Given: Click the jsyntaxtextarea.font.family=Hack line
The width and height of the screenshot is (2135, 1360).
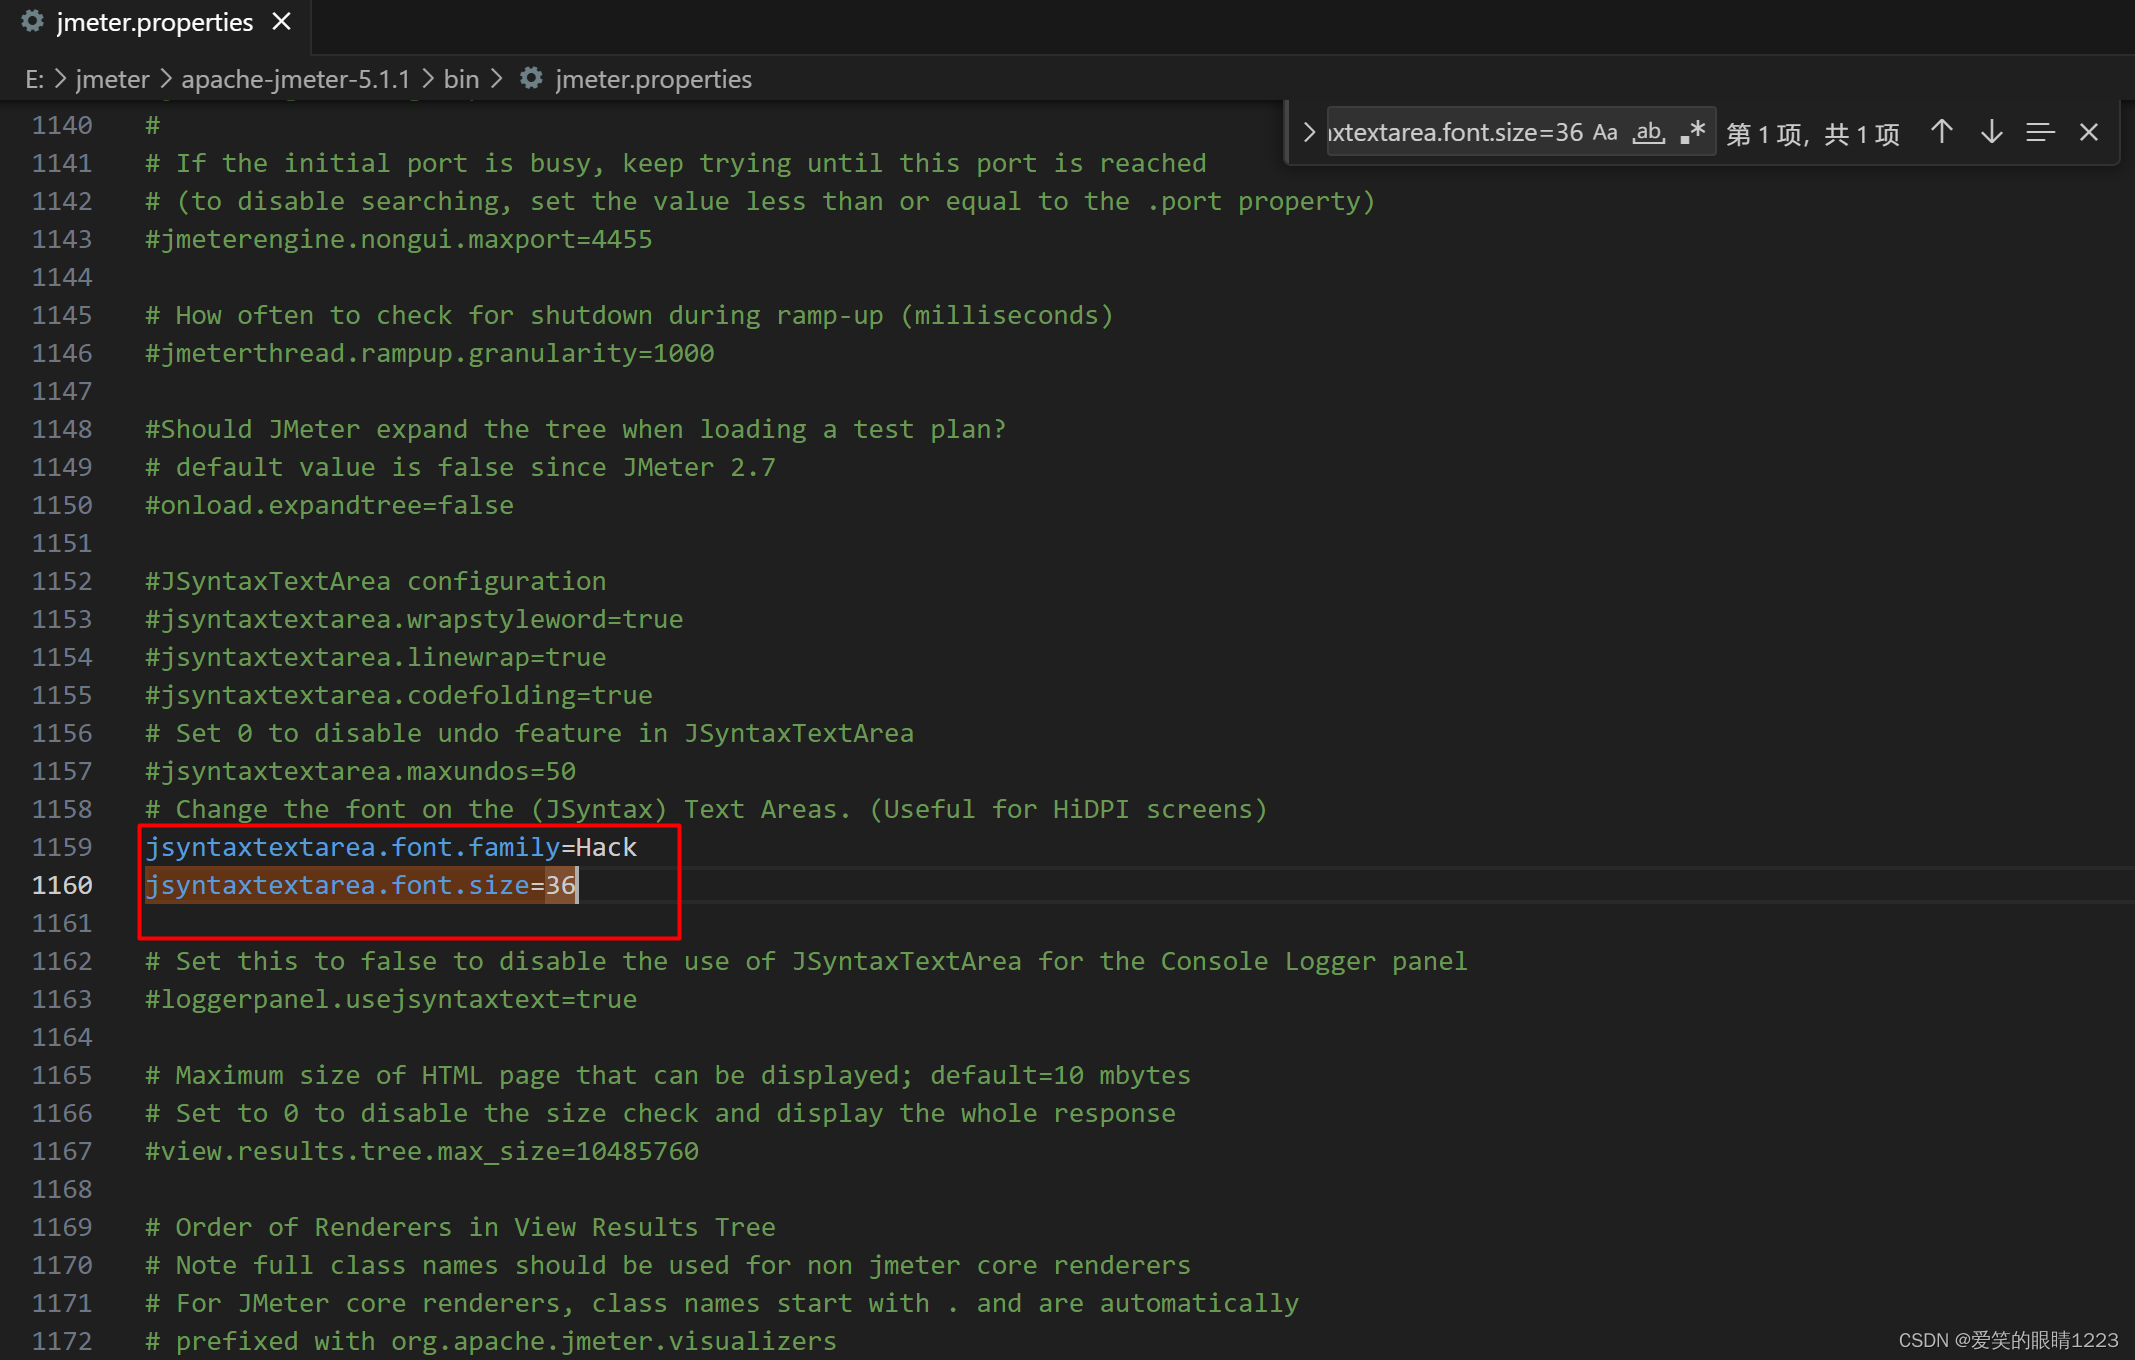Looking at the screenshot, I should 391,848.
